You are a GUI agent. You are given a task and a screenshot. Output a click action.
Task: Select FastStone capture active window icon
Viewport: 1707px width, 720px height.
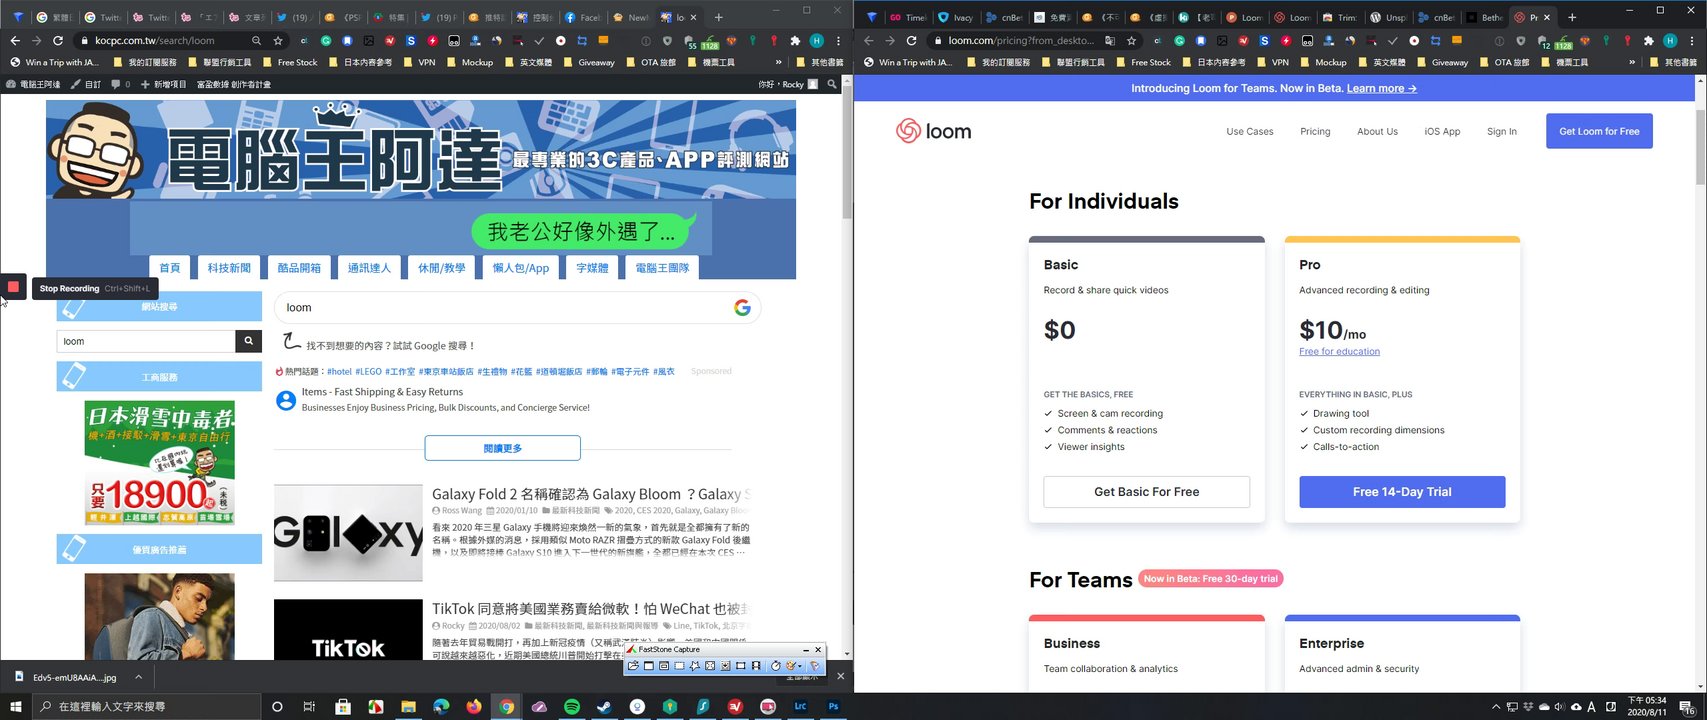pos(649,666)
